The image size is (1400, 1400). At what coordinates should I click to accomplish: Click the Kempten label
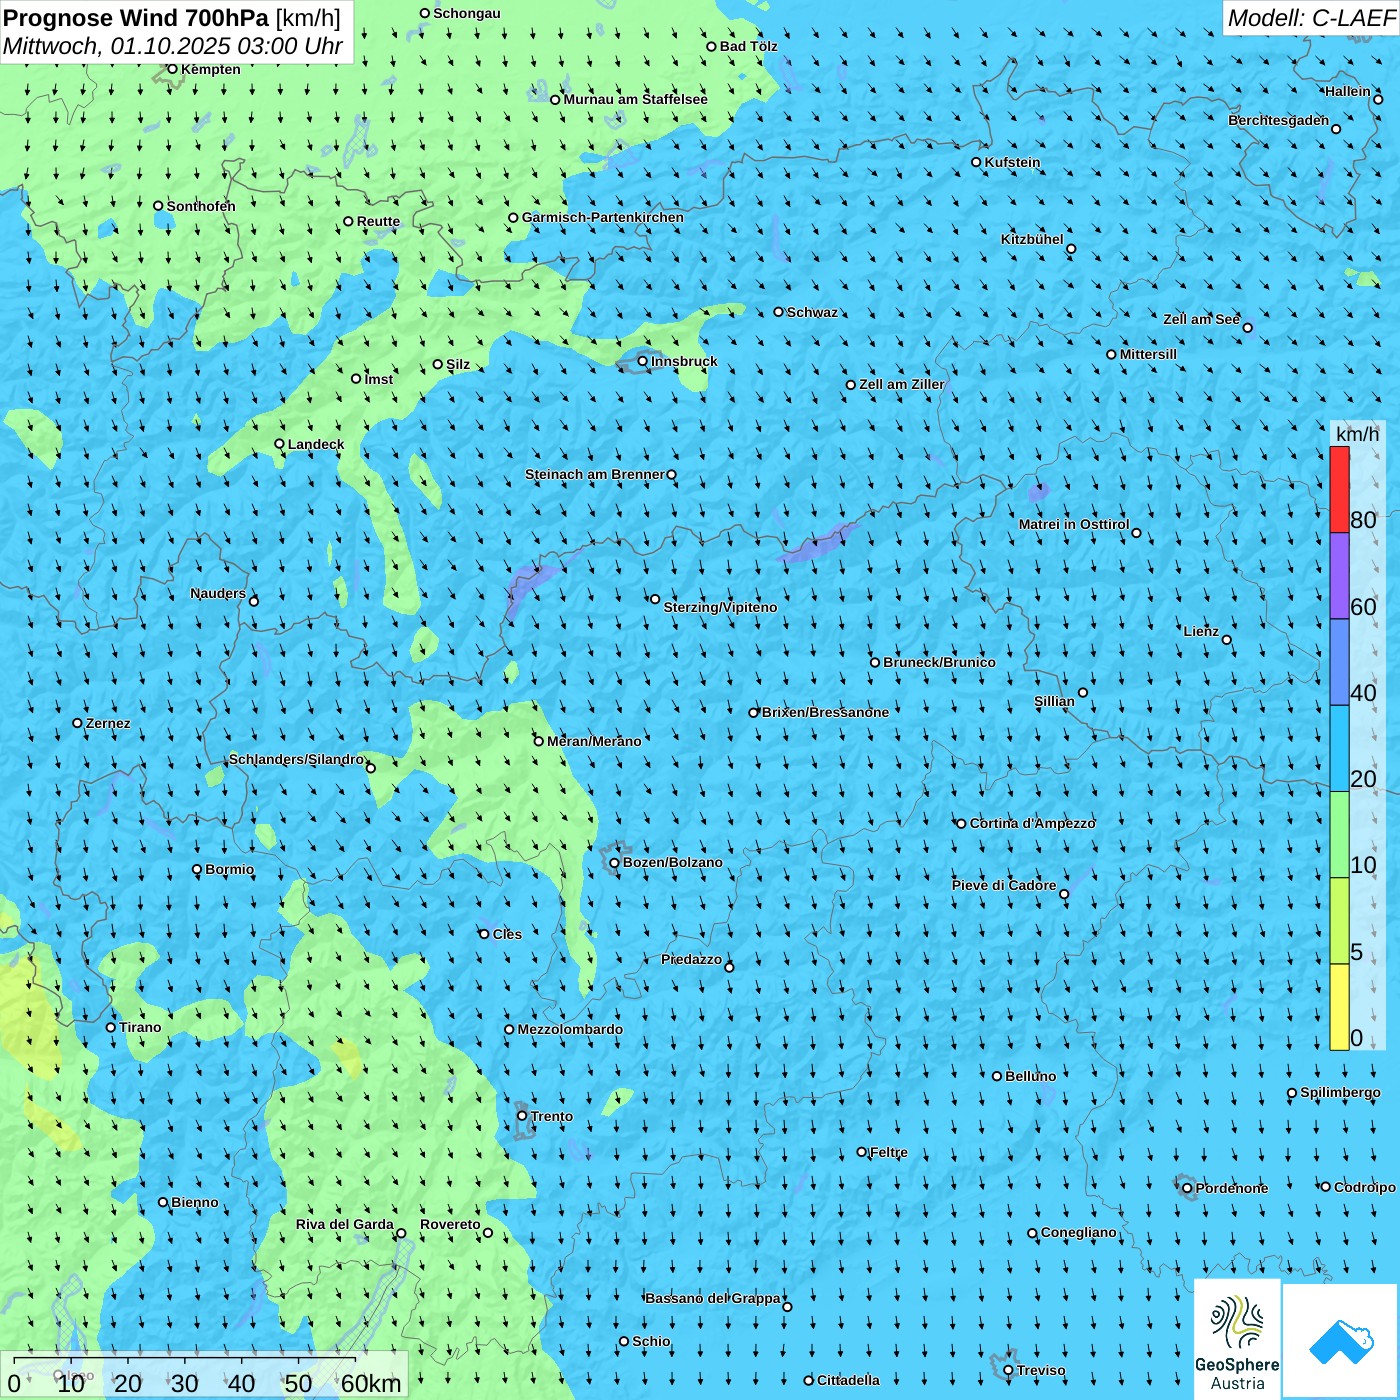coord(211,69)
